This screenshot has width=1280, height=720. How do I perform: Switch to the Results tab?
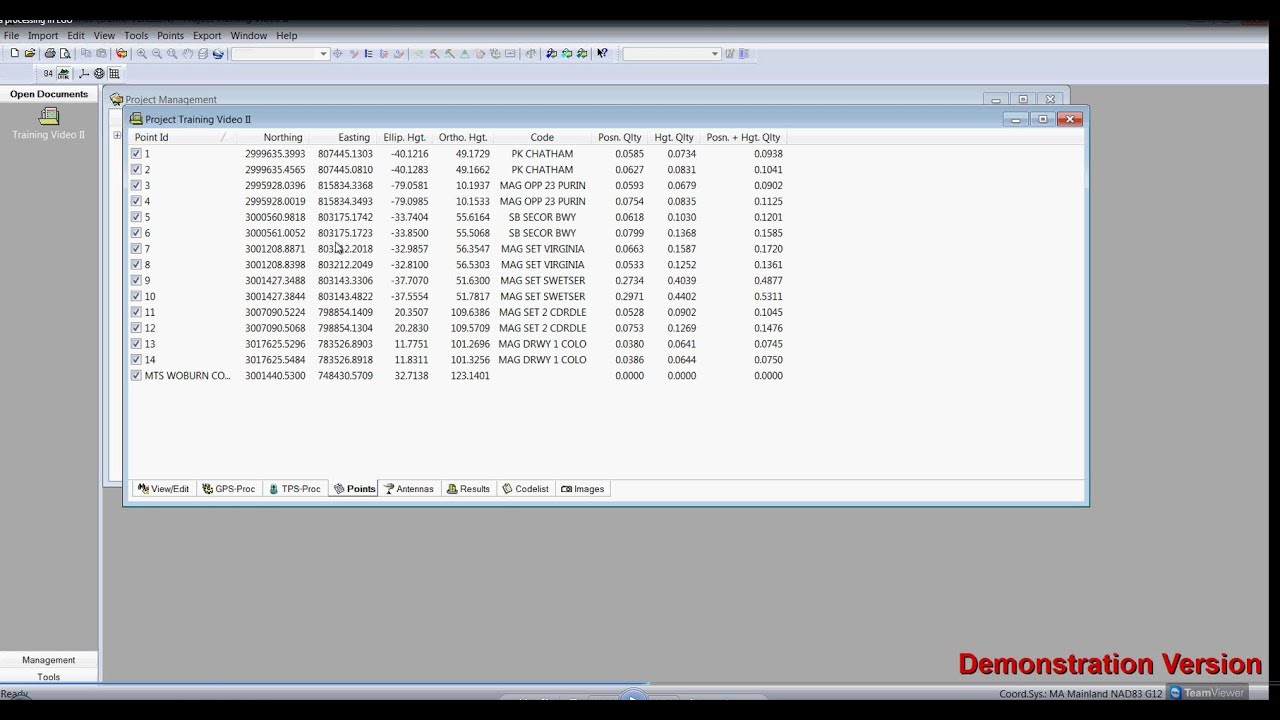(x=468, y=489)
